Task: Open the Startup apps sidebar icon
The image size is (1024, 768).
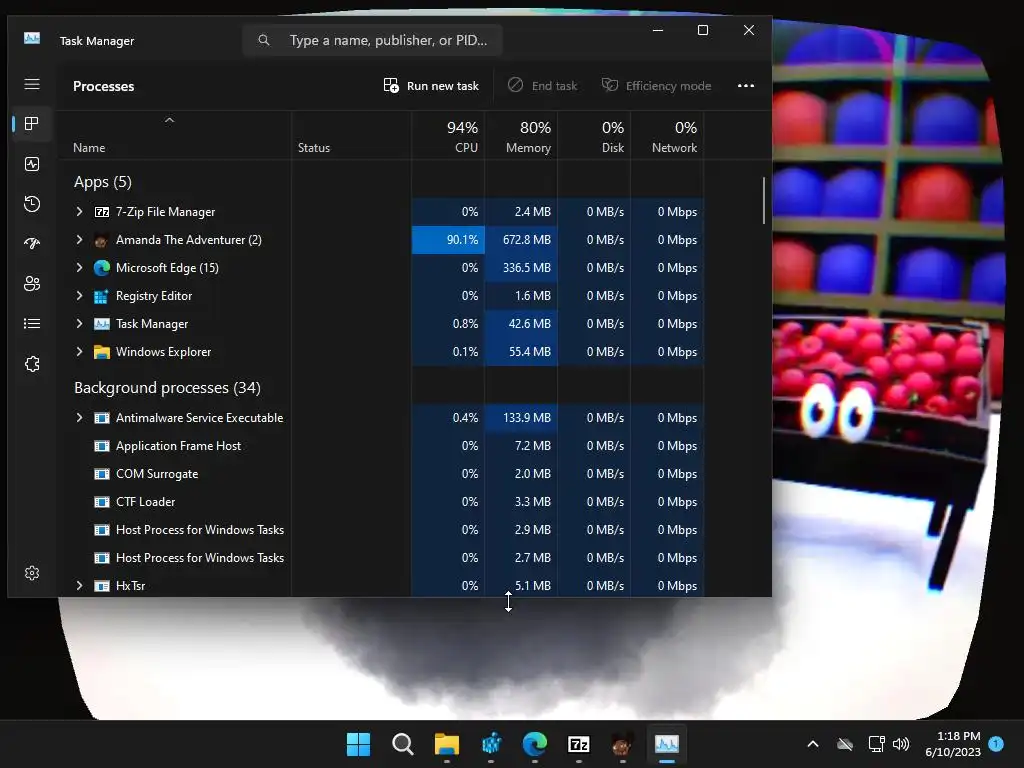Action: pos(31,244)
